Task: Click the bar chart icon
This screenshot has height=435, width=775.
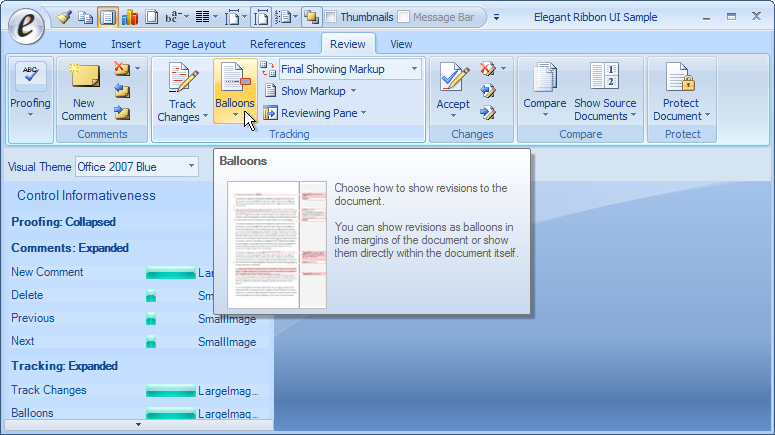Action: click(129, 17)
